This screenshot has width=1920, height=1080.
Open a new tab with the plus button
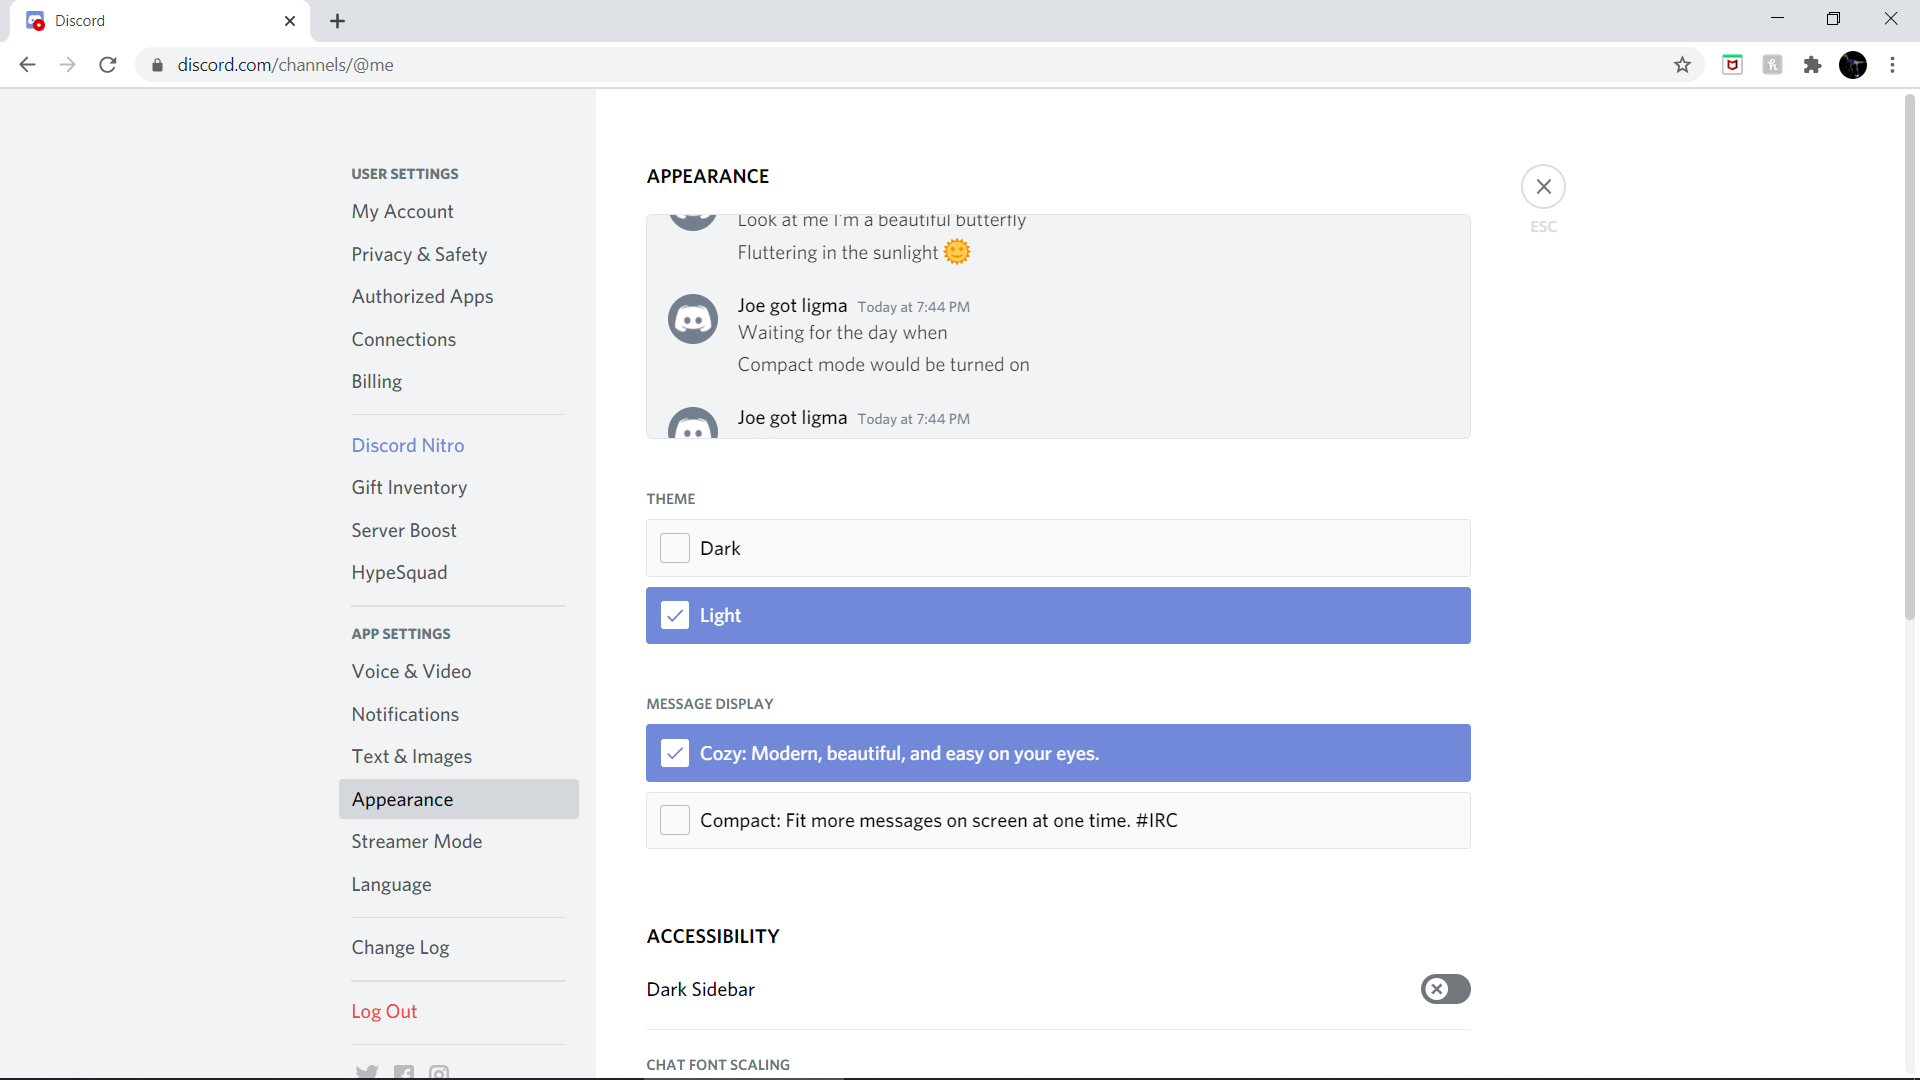pyautogui.click(x=337, y=20)
